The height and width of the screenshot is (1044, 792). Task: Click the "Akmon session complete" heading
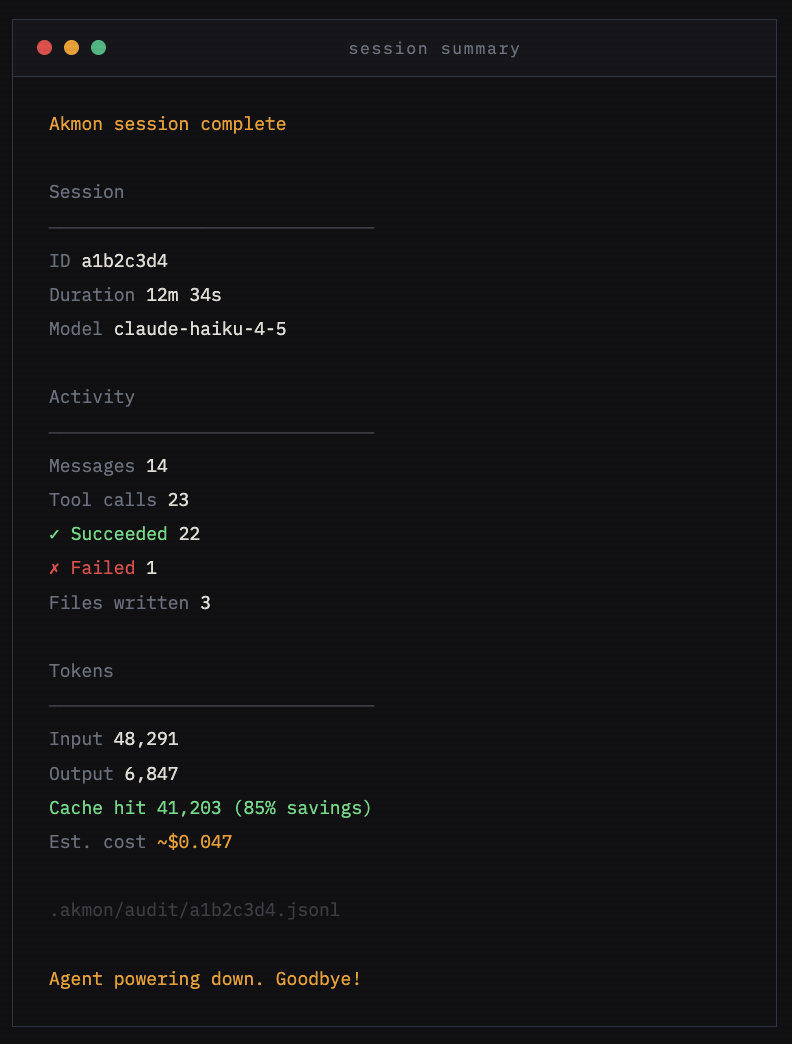(x=167, y=124)
